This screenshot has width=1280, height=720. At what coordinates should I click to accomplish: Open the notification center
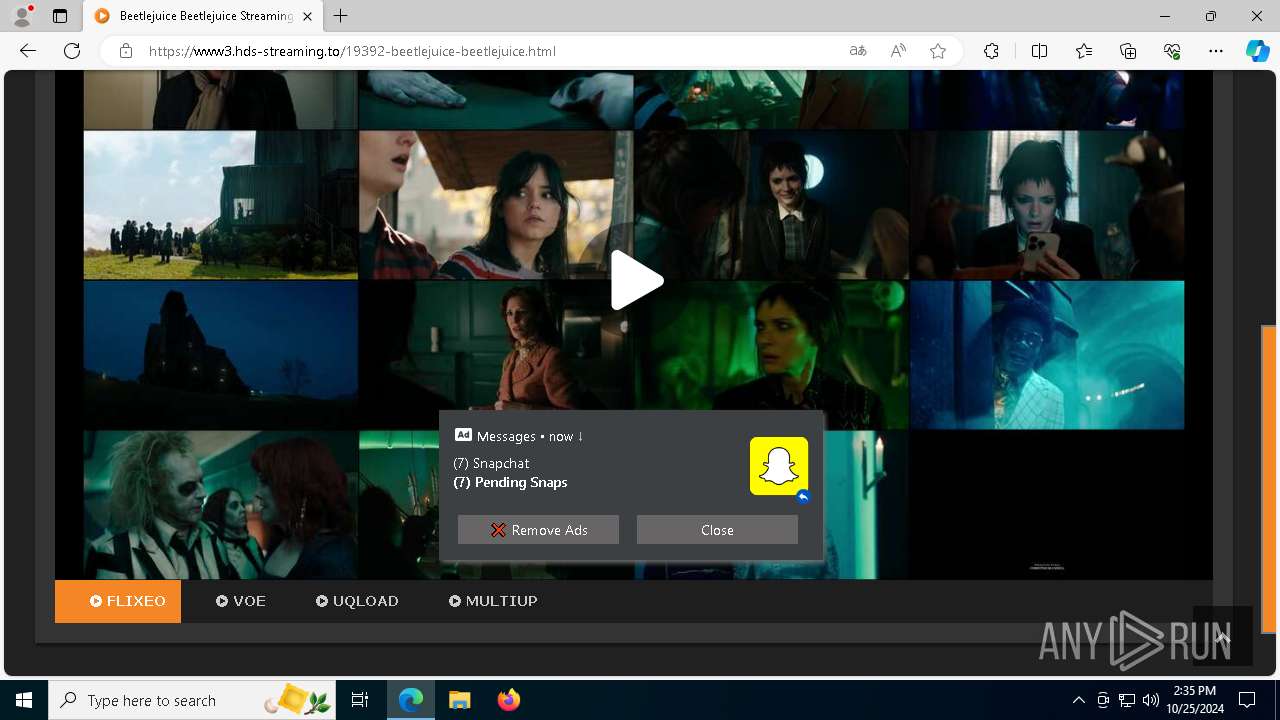point(1247,700)
